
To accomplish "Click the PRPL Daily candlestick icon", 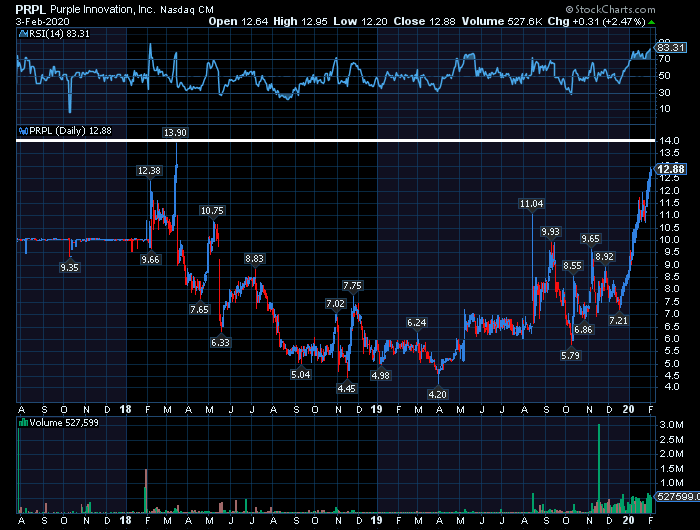I will [23, 131].
